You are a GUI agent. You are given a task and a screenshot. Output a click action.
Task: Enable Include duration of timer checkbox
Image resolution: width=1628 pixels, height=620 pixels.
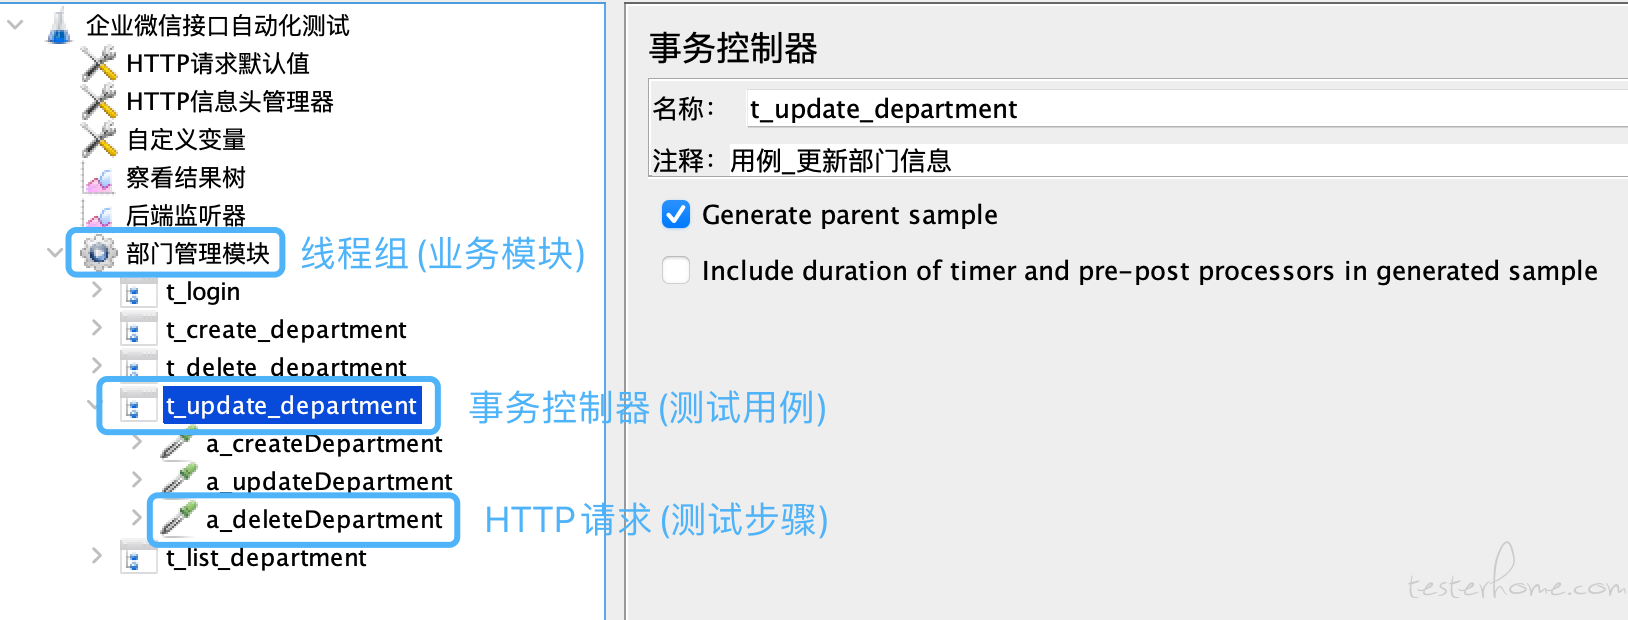pyautogui.click(x=676, y=271)
